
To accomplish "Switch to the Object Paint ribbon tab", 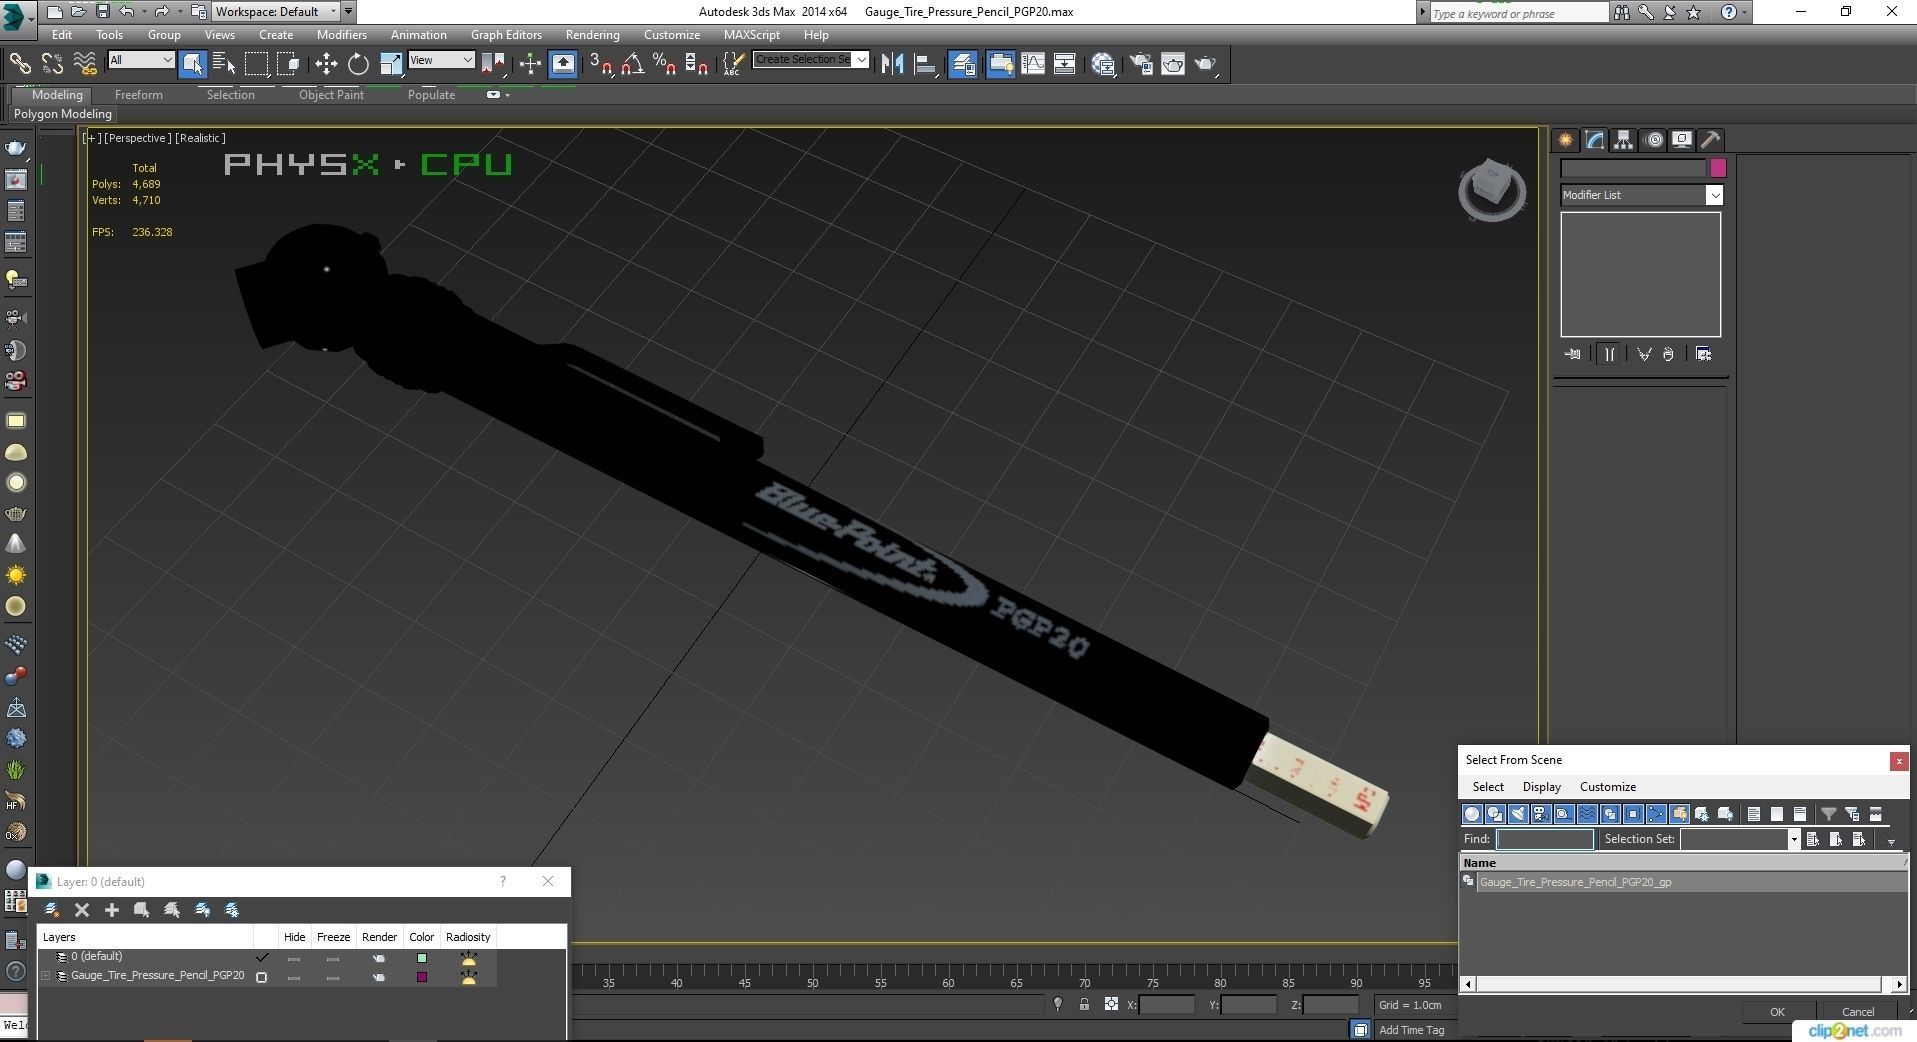I will coord(331,95).
